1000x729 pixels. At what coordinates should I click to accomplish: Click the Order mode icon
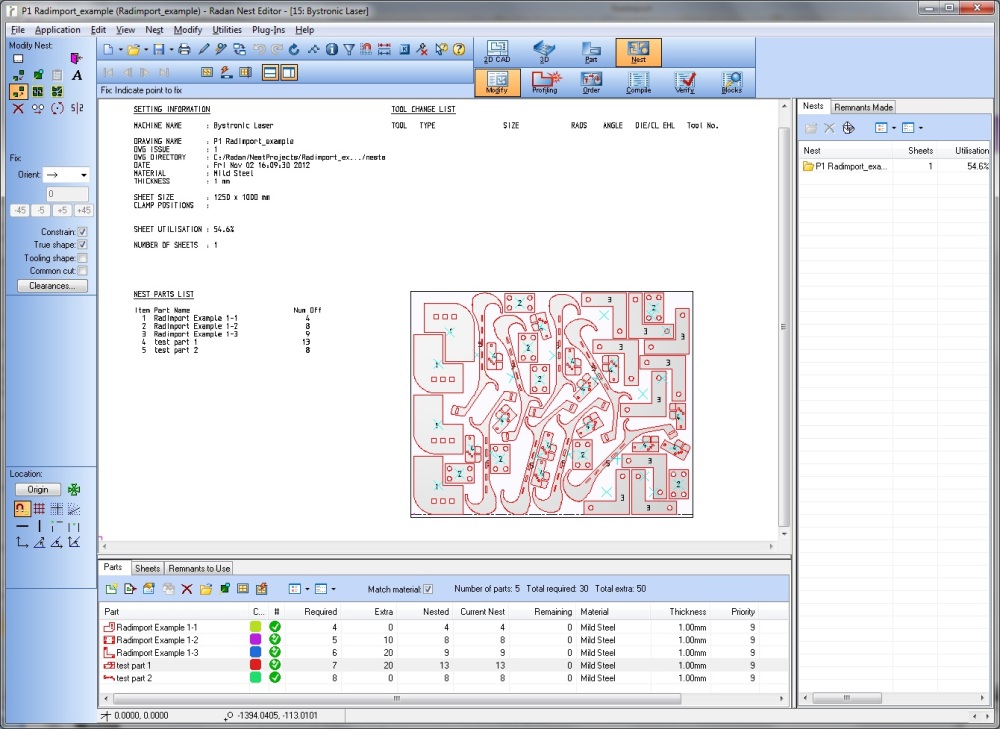(x=591, y=81)
